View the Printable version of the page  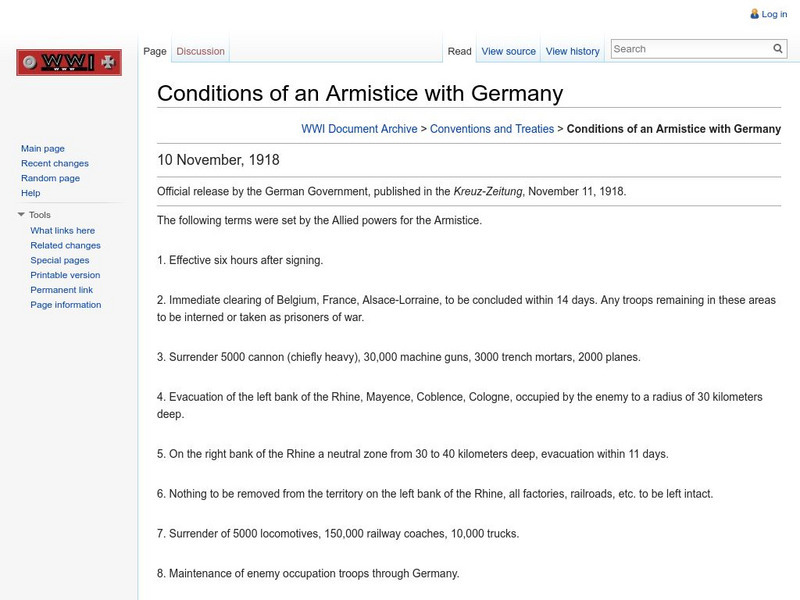point(65,274)
